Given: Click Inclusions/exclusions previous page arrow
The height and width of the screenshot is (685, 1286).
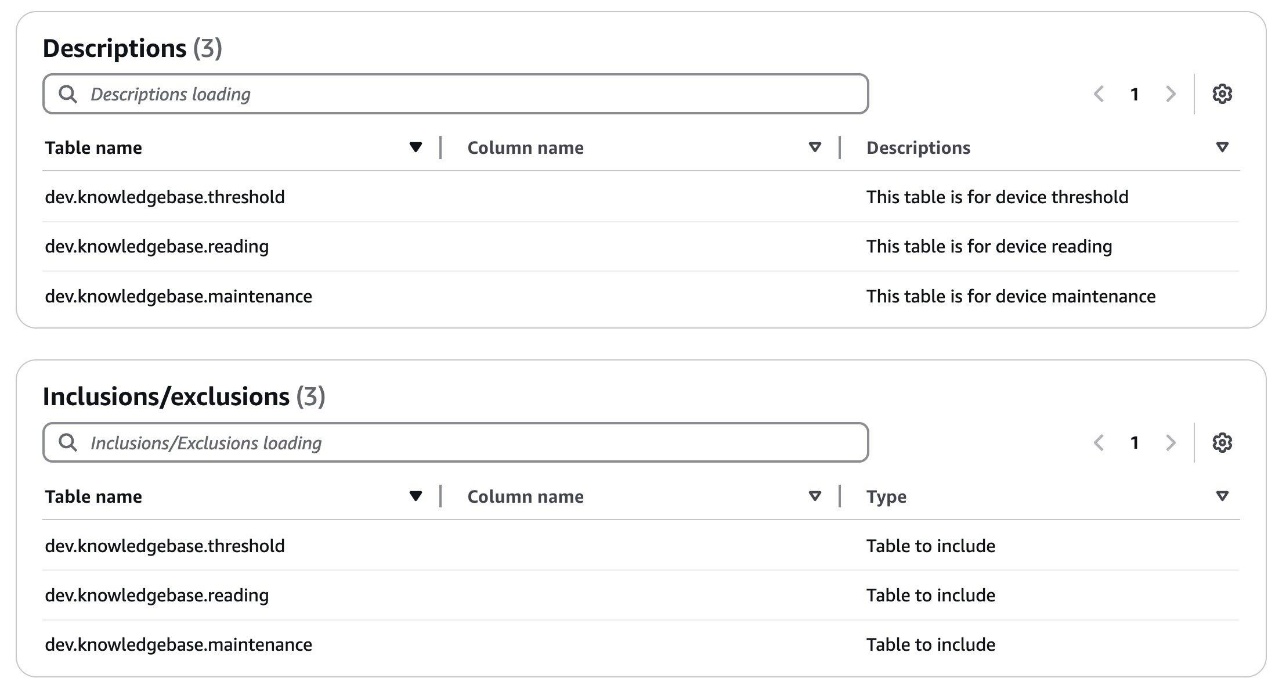Looking at the screenshot, I should (1099, 443).
